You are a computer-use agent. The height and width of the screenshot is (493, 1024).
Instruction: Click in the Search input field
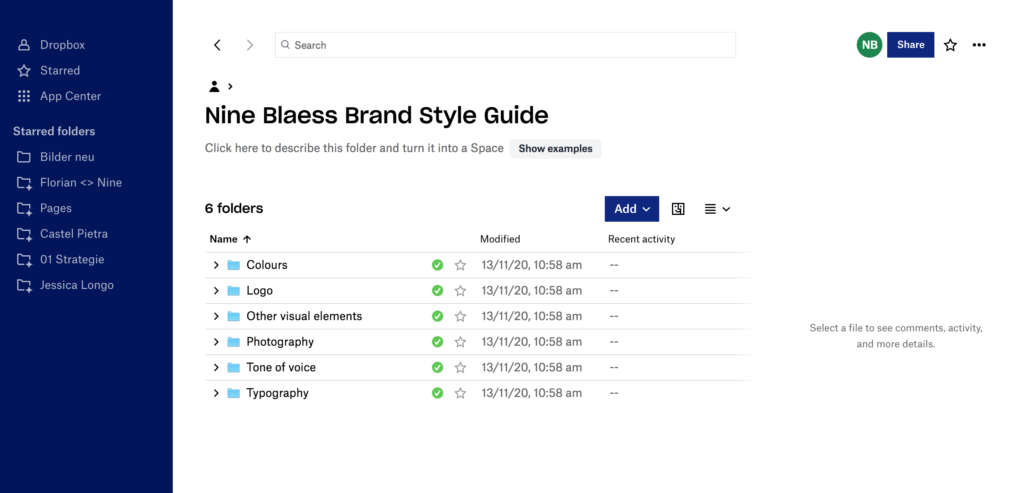(x=505, y=45)
